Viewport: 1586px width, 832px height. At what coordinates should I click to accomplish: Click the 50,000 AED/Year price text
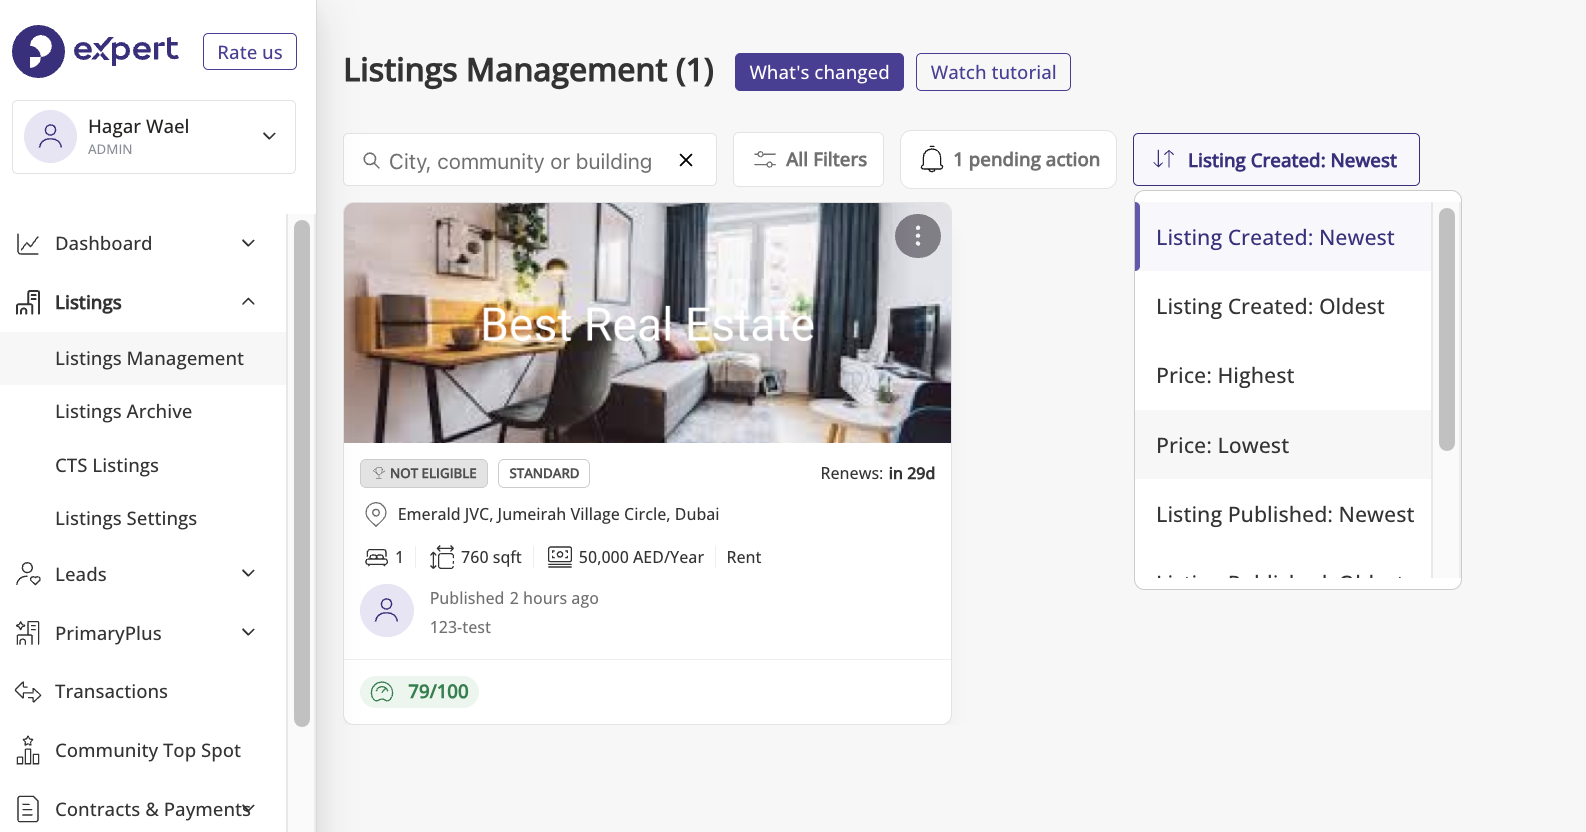[x=641, y=557]
